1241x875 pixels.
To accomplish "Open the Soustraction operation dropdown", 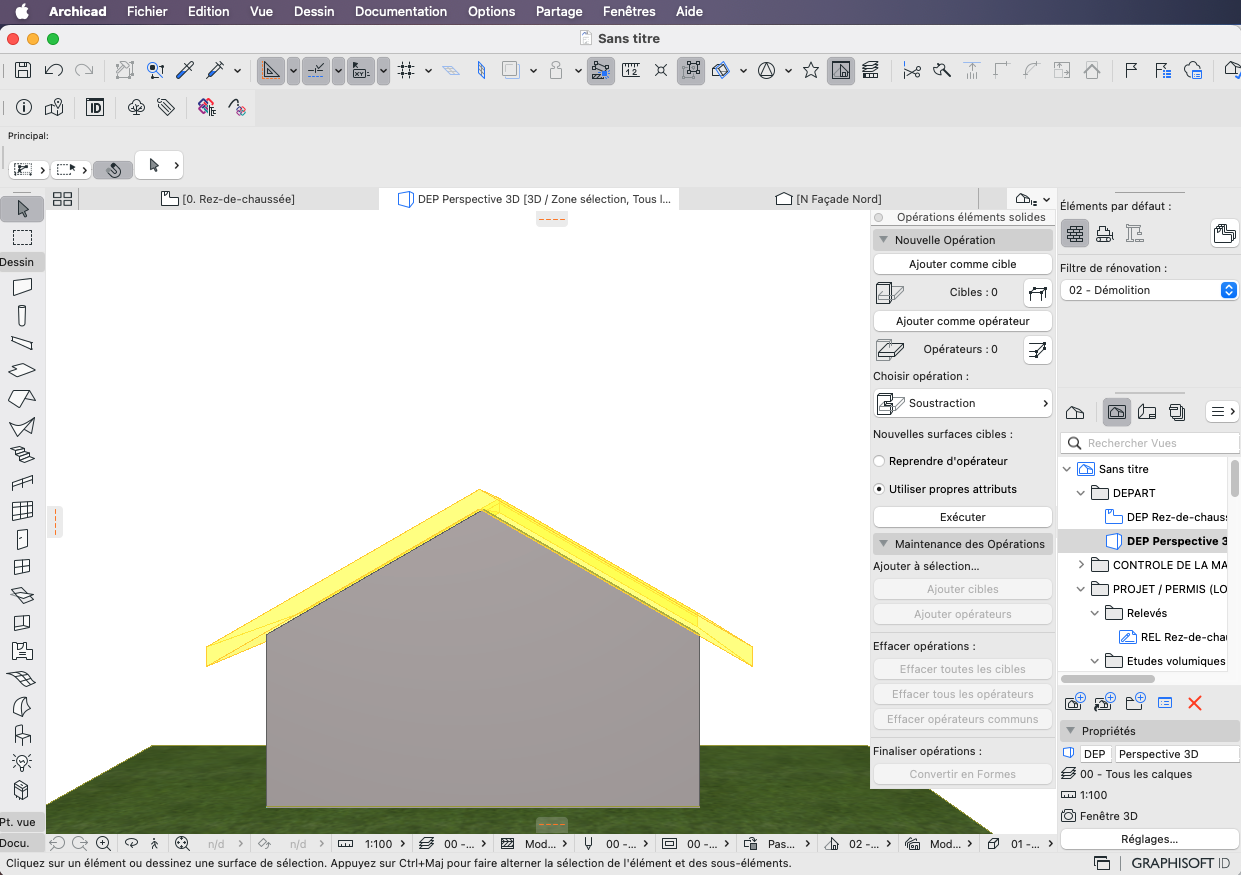I will tap(963, 403).
